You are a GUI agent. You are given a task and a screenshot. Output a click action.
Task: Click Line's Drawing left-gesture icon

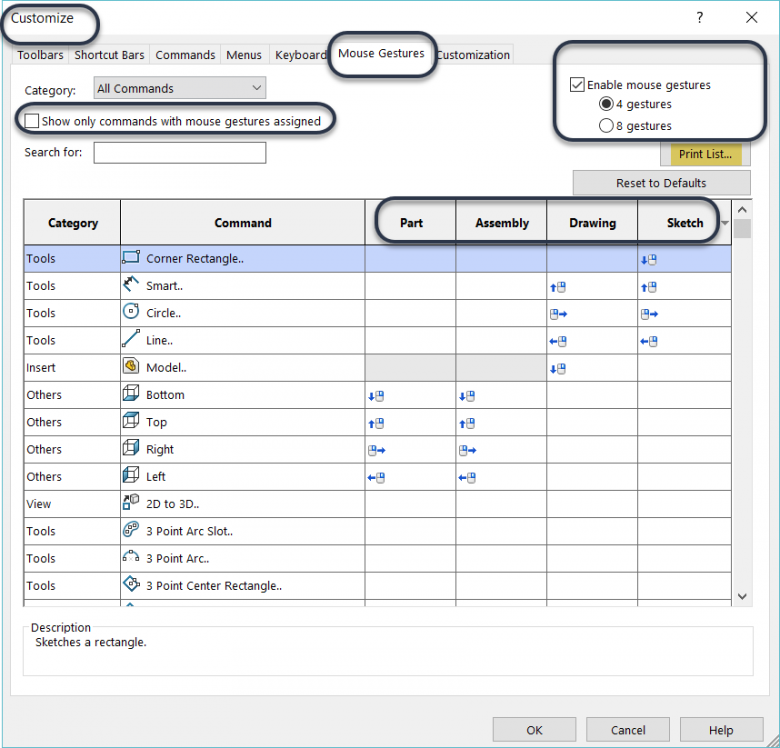click(x=558, y=341)
